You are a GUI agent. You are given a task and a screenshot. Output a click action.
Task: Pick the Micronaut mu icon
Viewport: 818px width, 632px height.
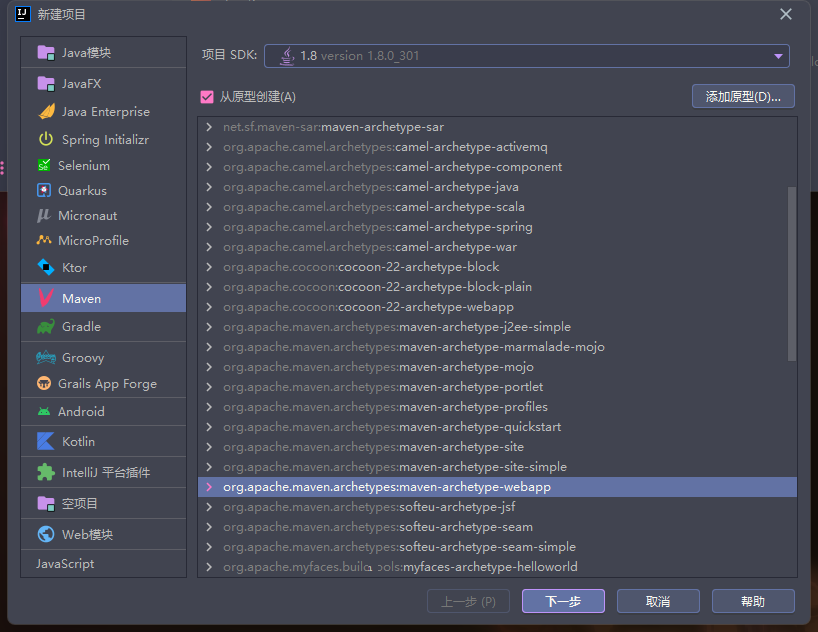pos(44,216)
